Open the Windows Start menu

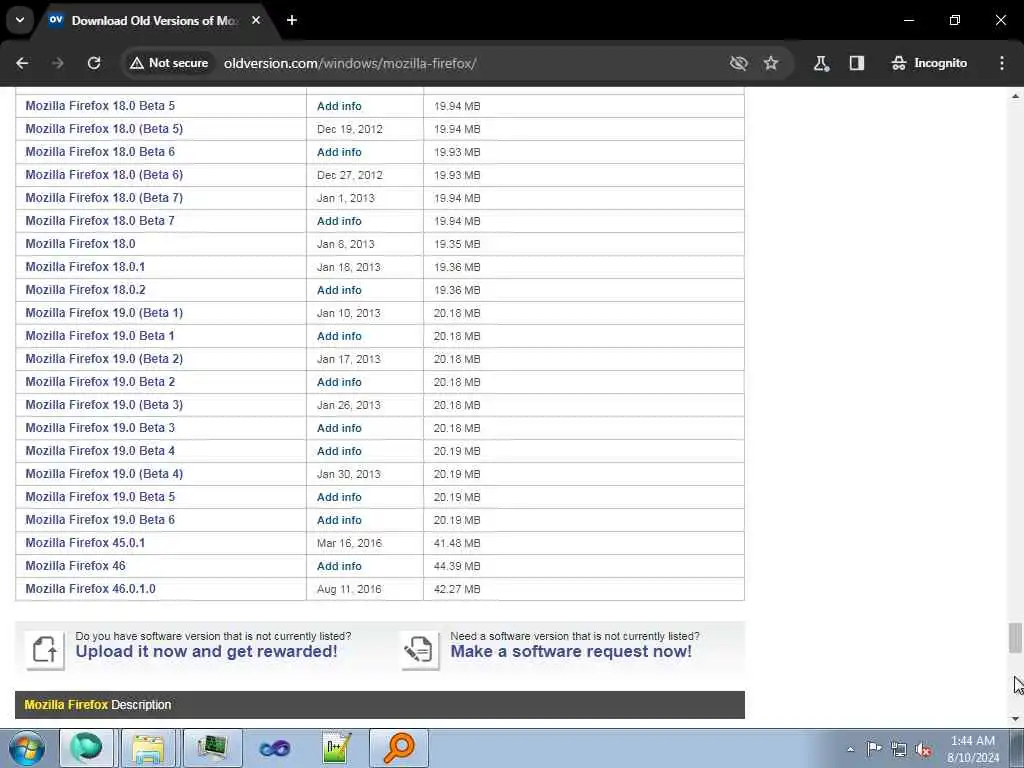coord(27,748)
